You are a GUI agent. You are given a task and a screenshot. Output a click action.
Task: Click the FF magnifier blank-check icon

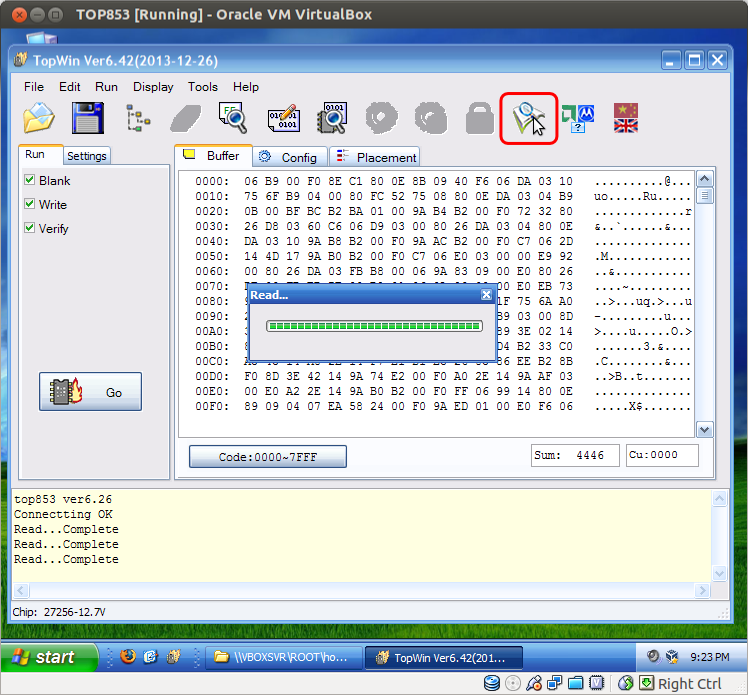233,118
